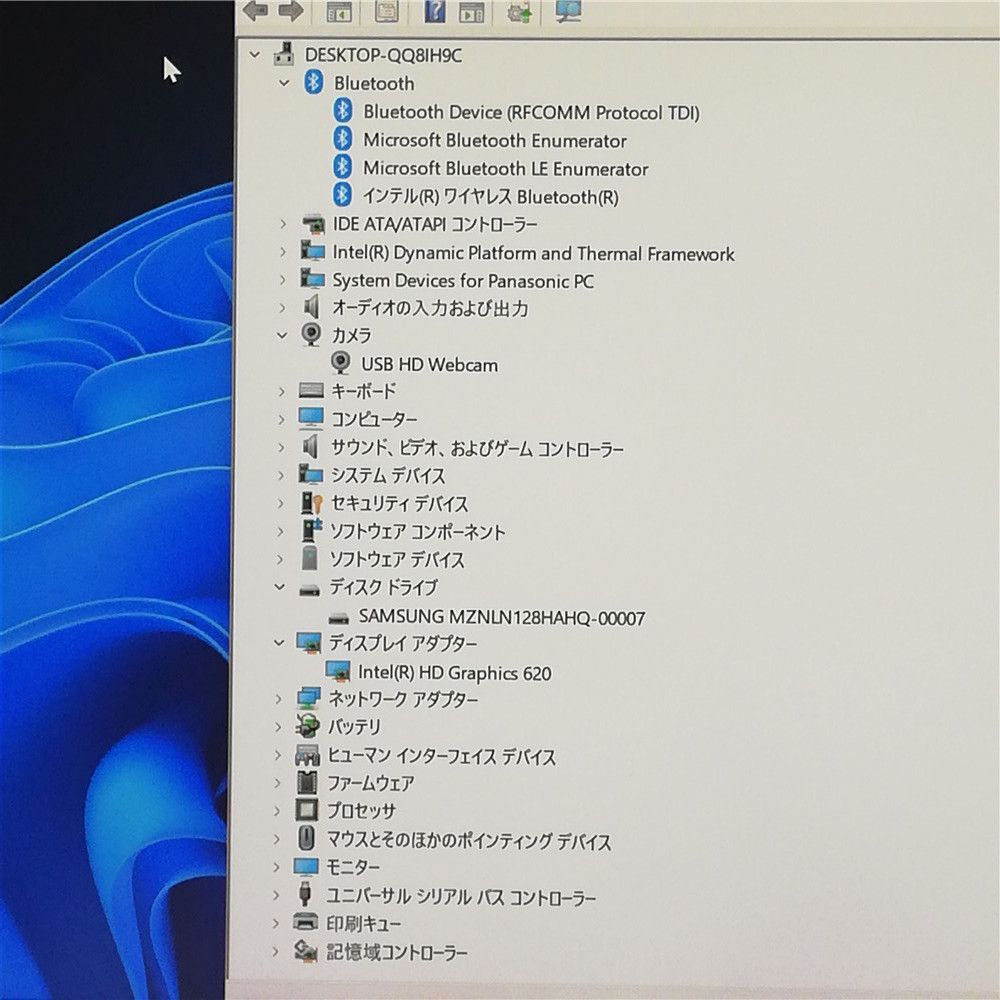Click the プロセッサ label

(362, 811)
